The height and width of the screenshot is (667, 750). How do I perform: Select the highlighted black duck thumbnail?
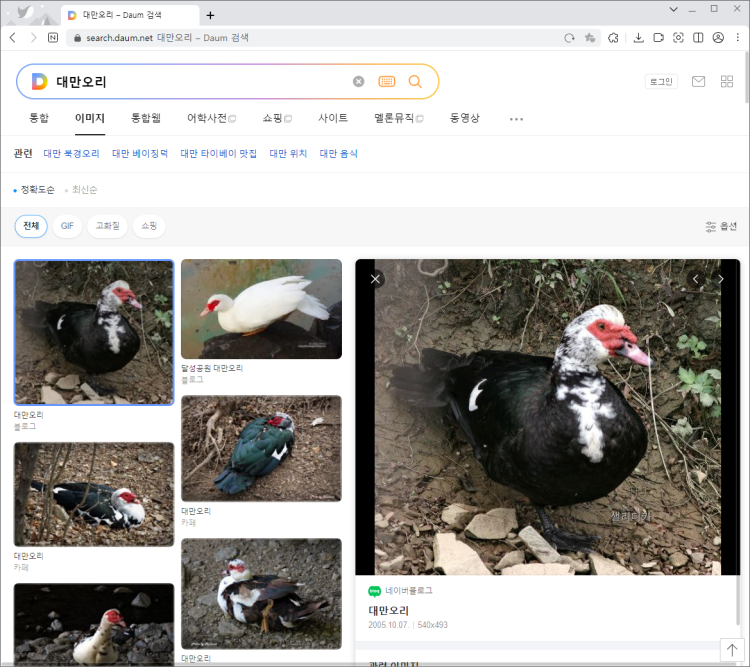tap(94, 333)
